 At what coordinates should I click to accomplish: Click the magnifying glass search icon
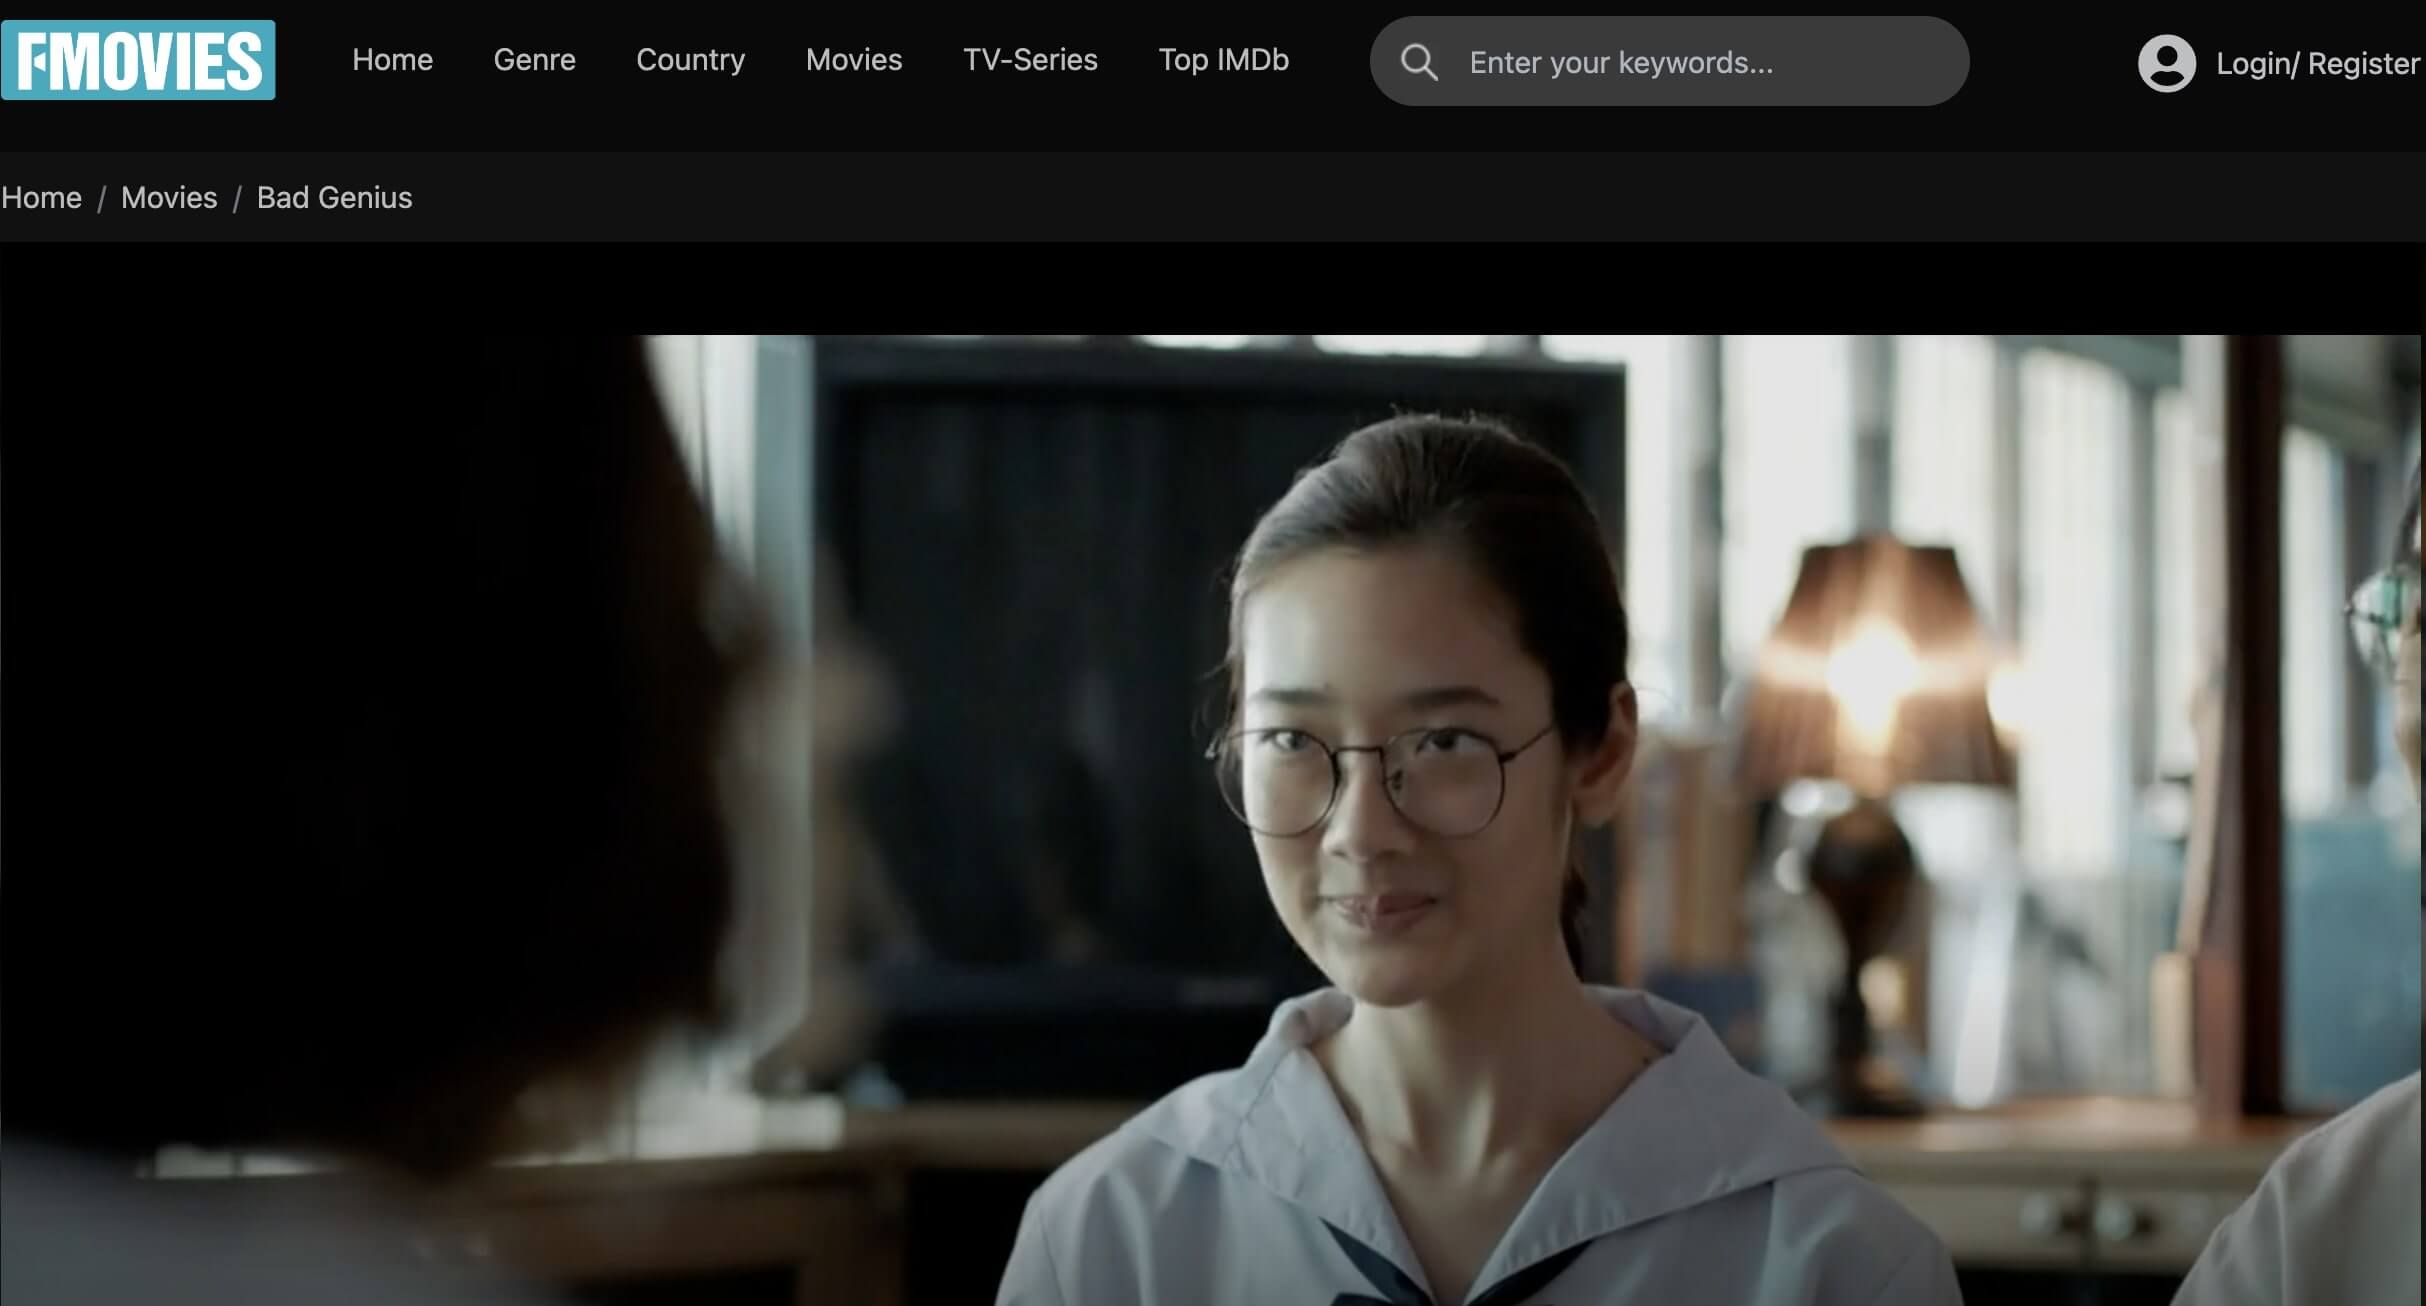click(1418, 62)
